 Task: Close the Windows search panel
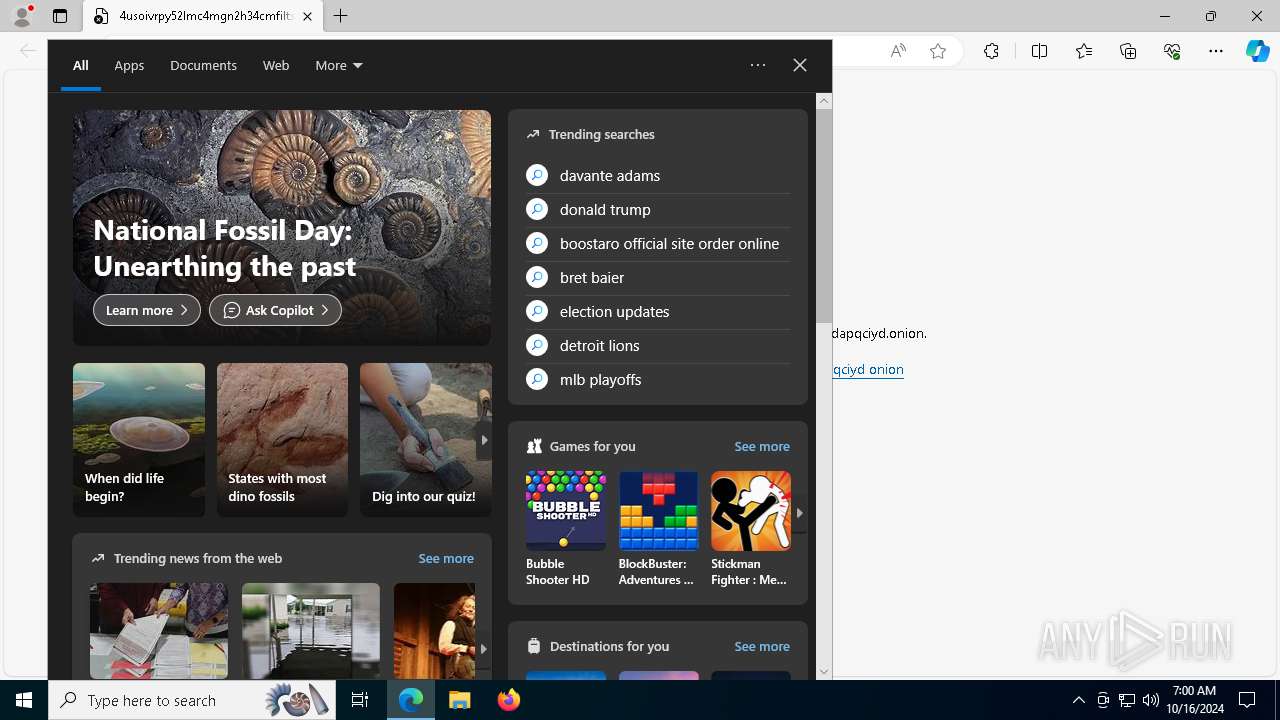[800, 65]
